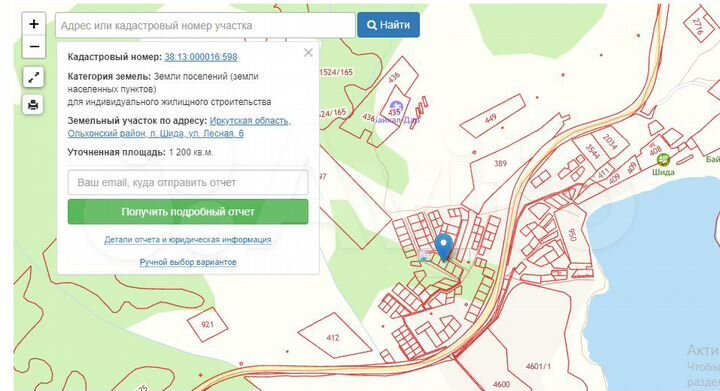Zoom out with the minus button
This screenshot has width=720, height=391.
[x=34, y=47]
